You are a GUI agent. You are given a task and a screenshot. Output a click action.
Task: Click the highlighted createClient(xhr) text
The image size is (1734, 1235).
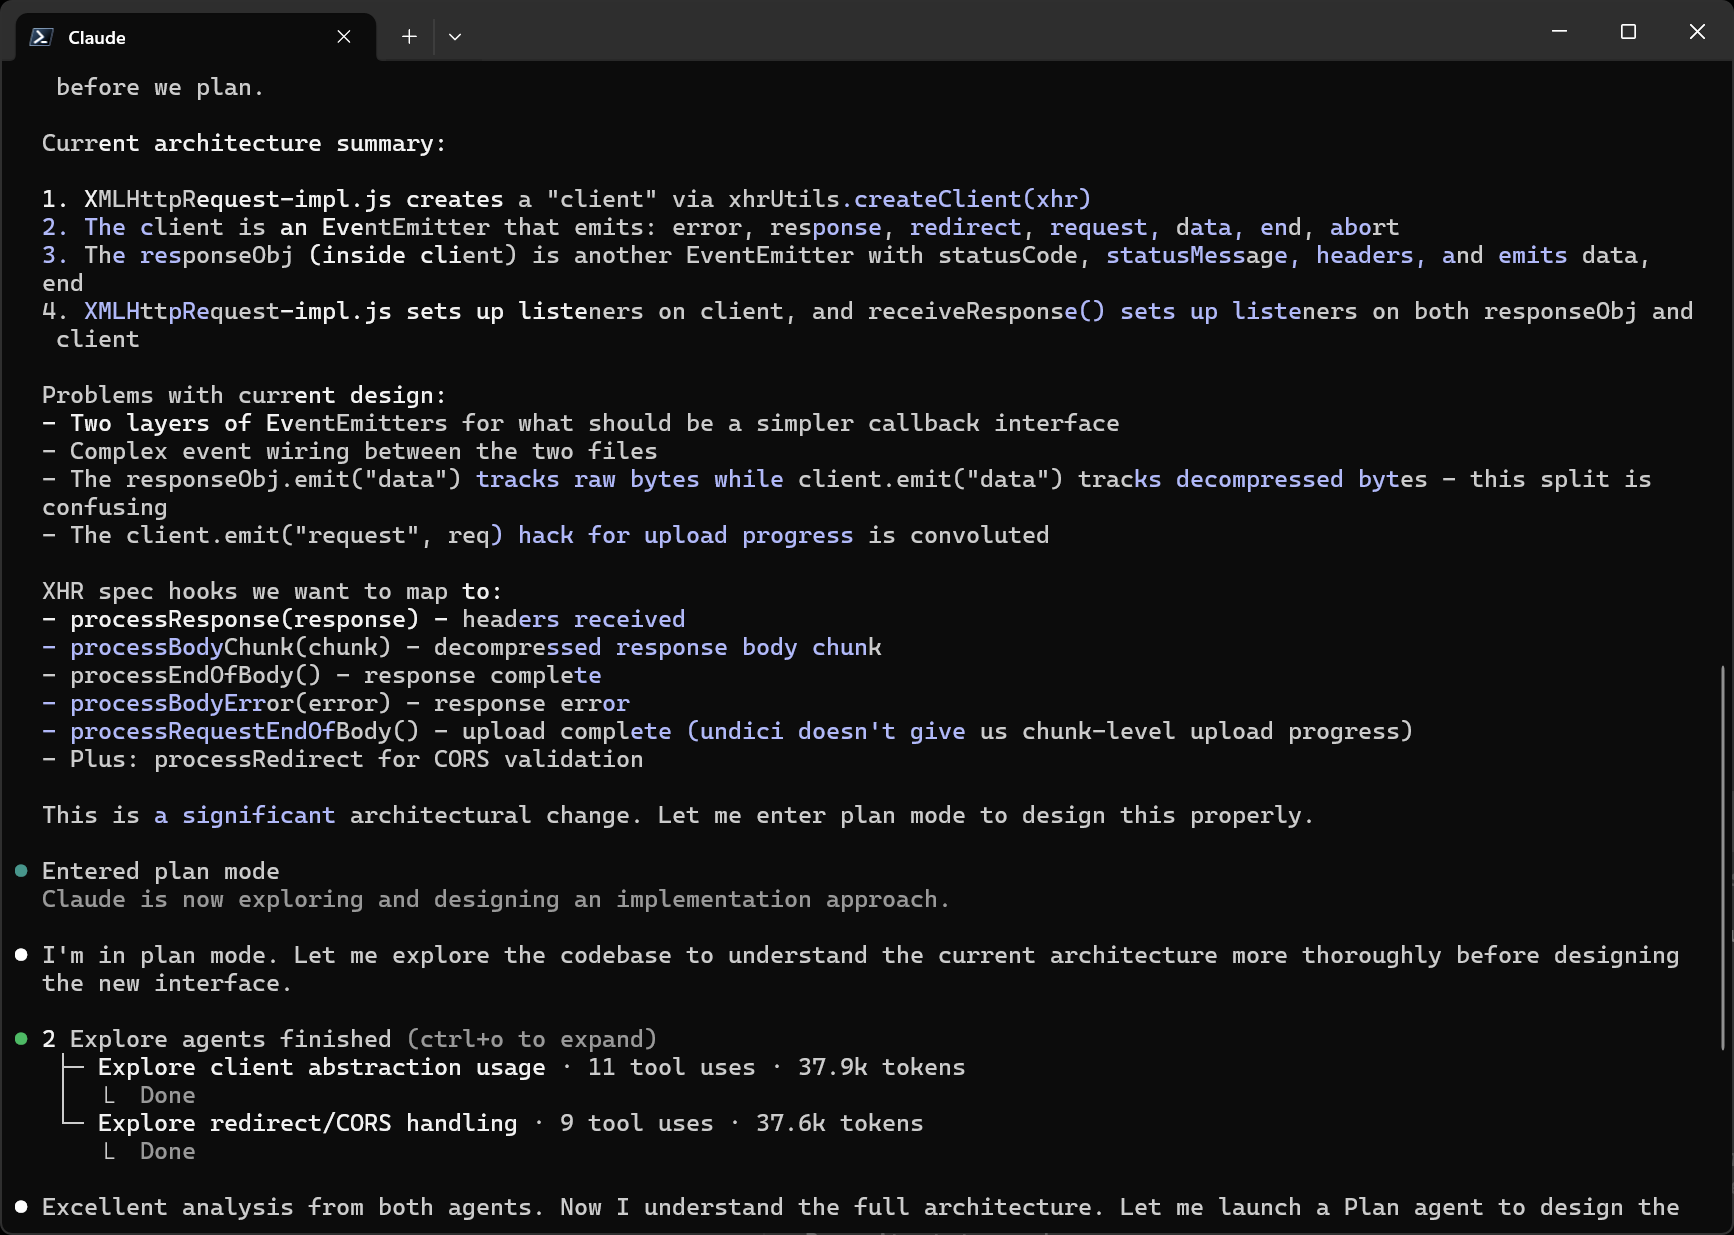972,199
